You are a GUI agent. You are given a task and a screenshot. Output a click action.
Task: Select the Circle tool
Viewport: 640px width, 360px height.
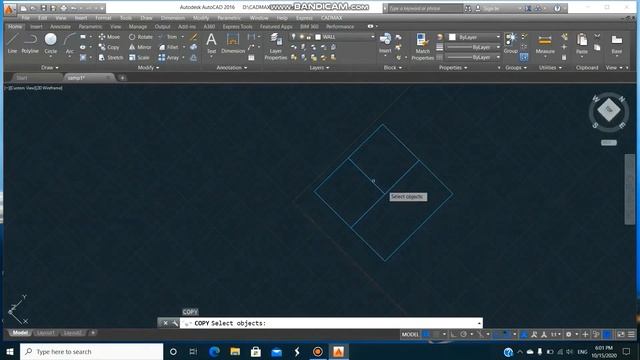pyautogui.click(x=51, y=43)
